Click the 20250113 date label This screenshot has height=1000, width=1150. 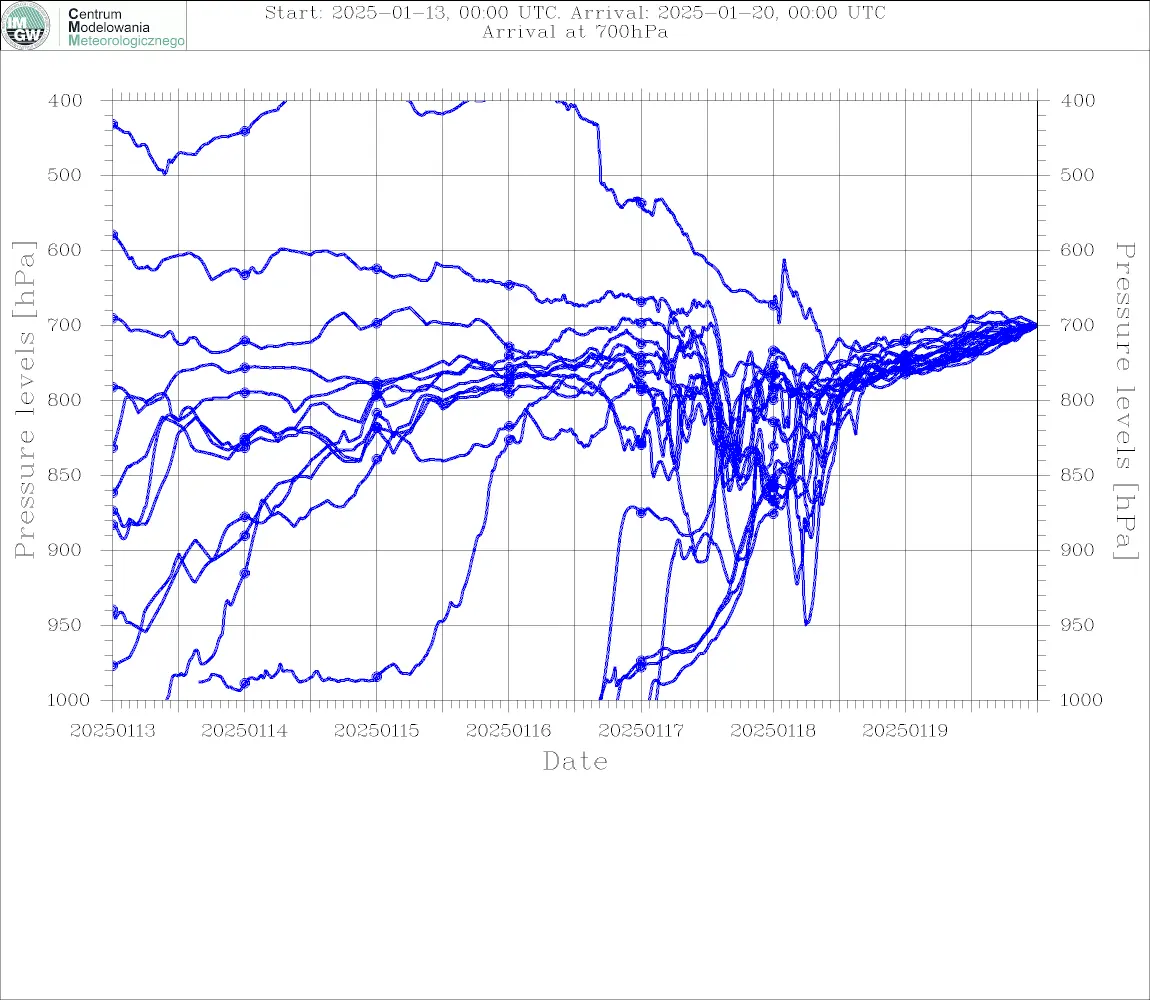tap(113, 731)
